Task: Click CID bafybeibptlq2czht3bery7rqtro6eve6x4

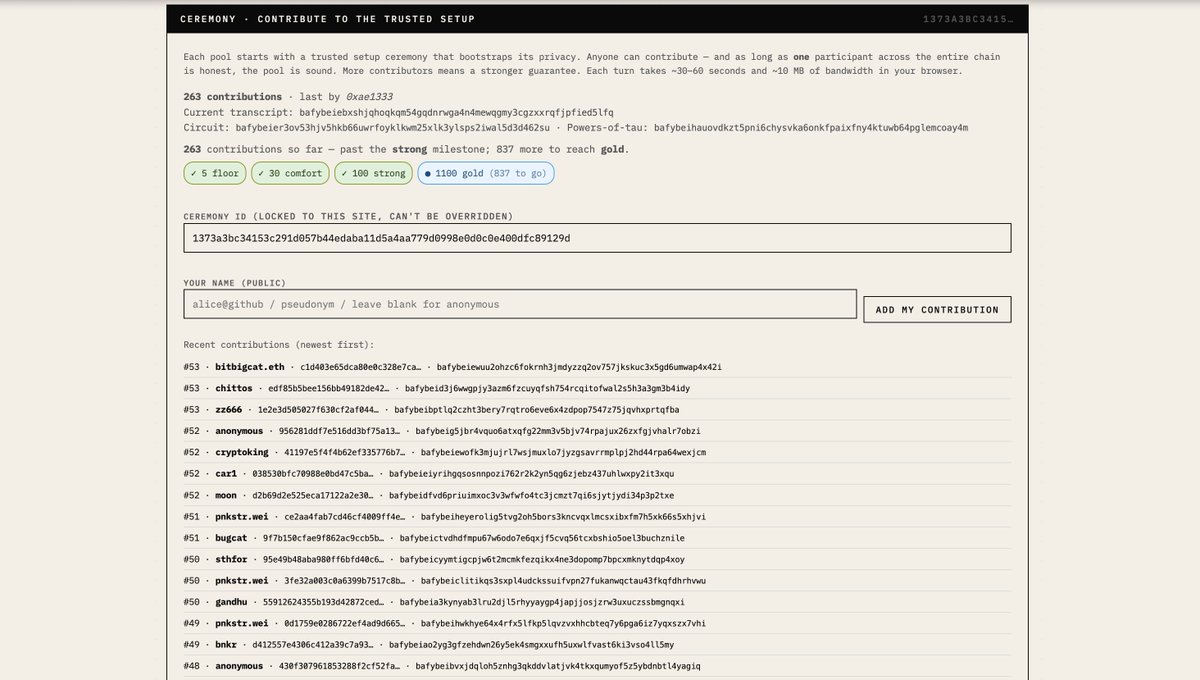Action: click(x=537, y=410)
